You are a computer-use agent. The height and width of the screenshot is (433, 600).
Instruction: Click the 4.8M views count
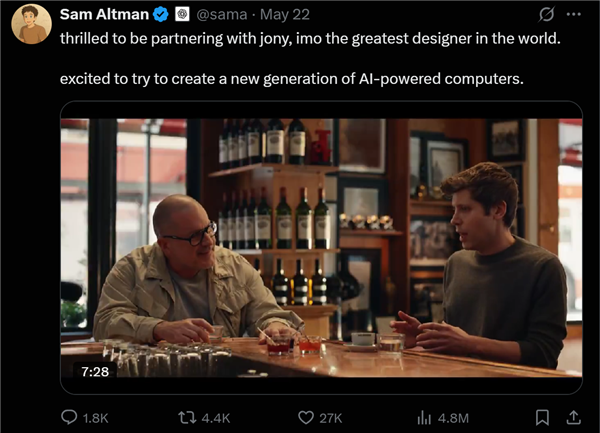(454, 417)
